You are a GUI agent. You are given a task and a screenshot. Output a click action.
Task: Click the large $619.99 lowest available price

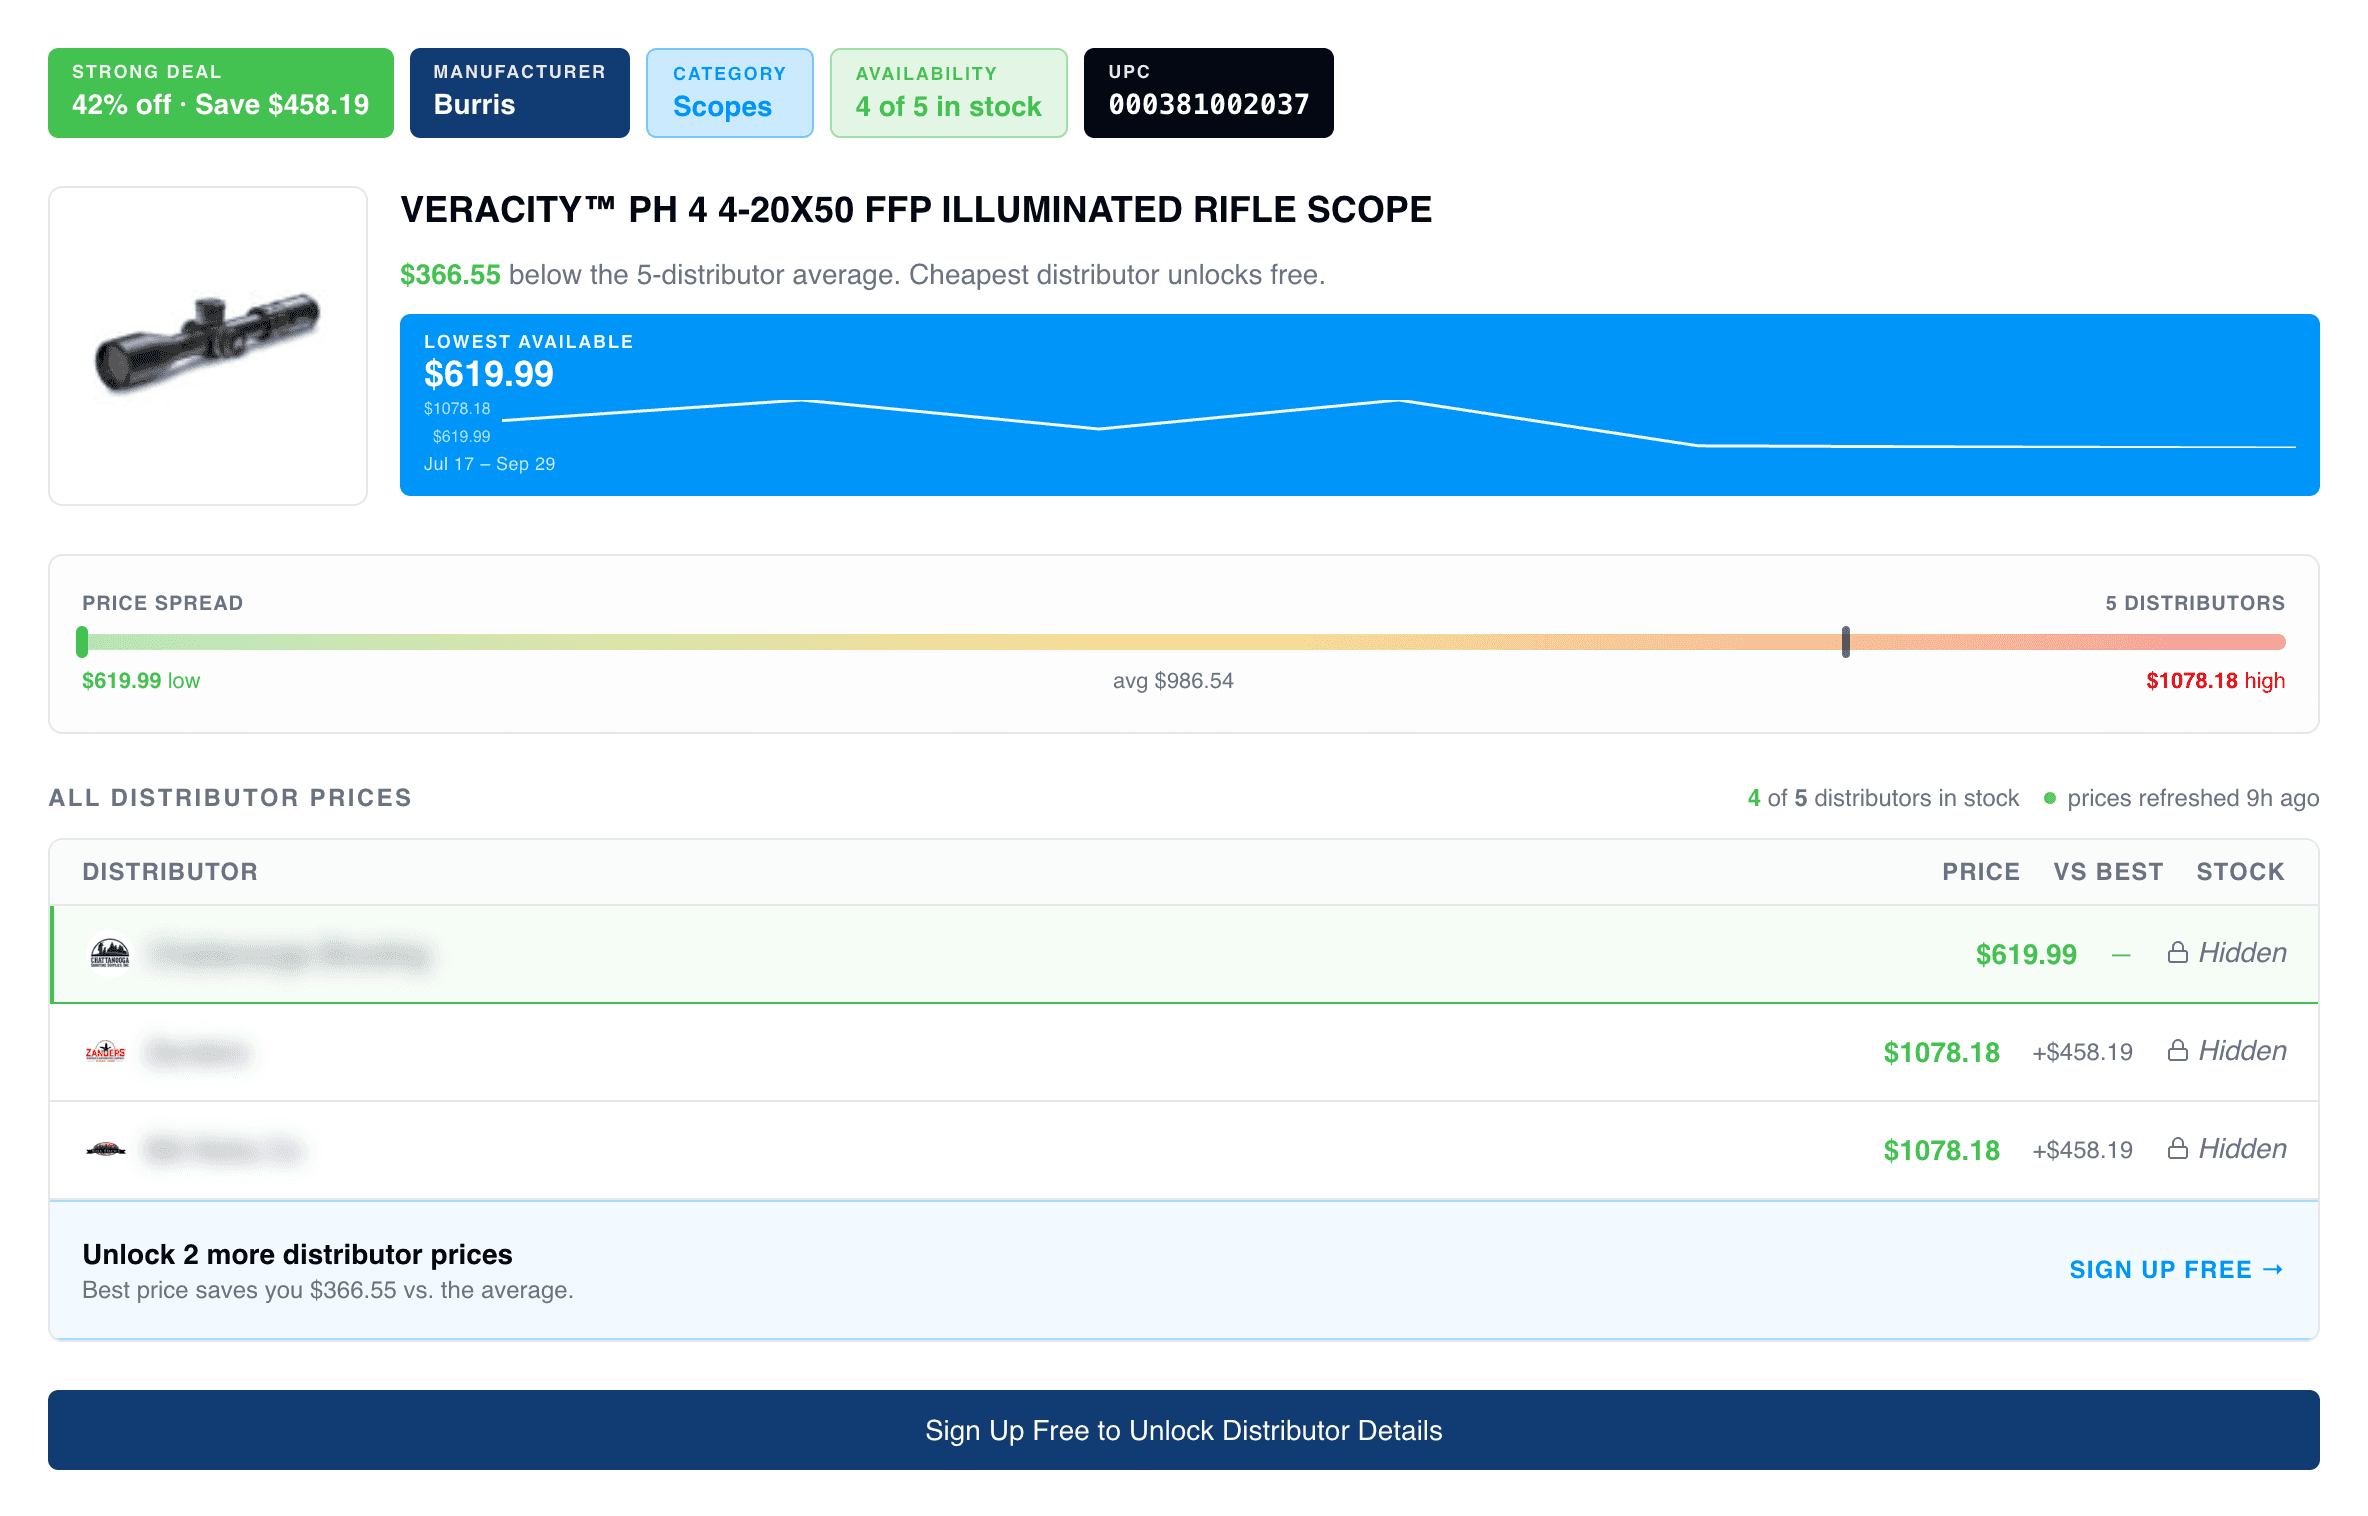tap(489, 374)
